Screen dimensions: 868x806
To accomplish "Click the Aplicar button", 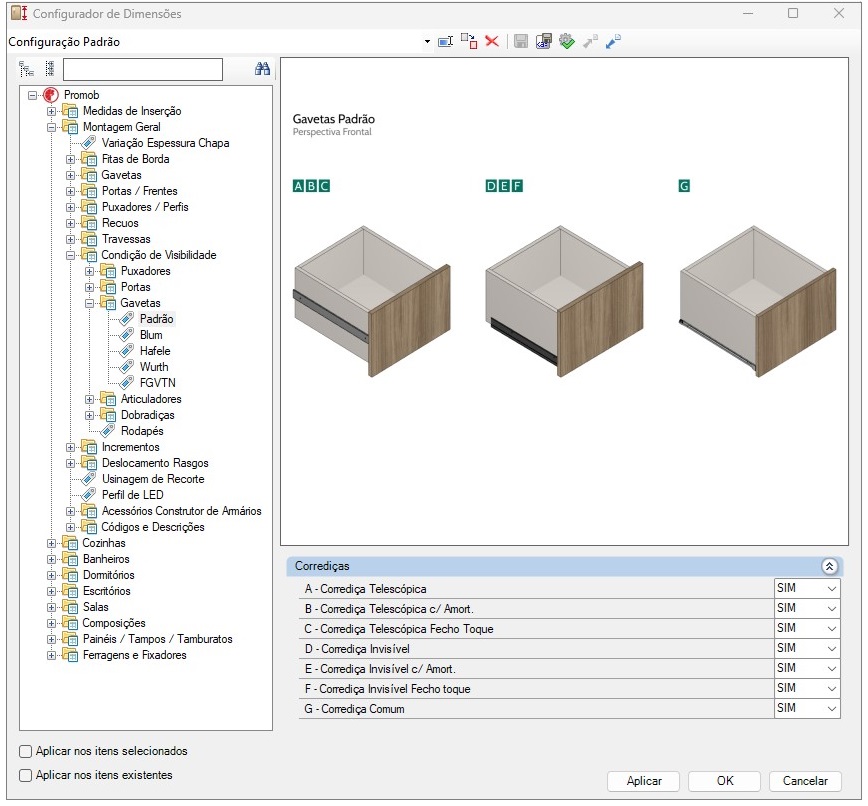I will pyautogui.click(x=643, y=781).
